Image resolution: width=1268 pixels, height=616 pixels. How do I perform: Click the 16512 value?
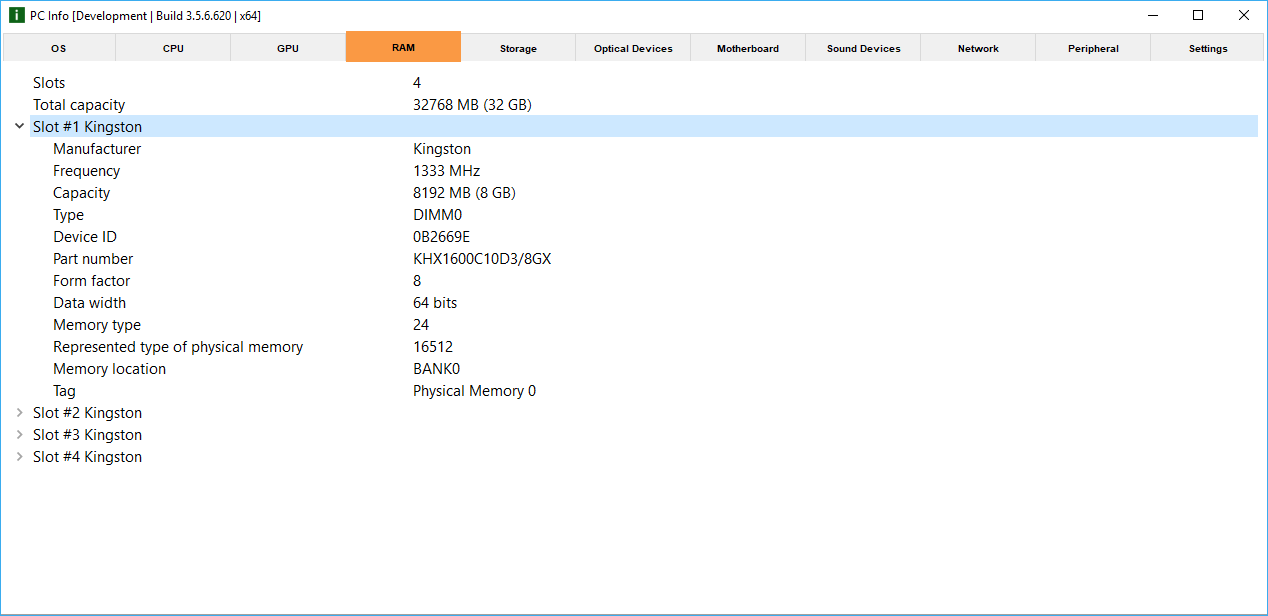tap(433, 347)
